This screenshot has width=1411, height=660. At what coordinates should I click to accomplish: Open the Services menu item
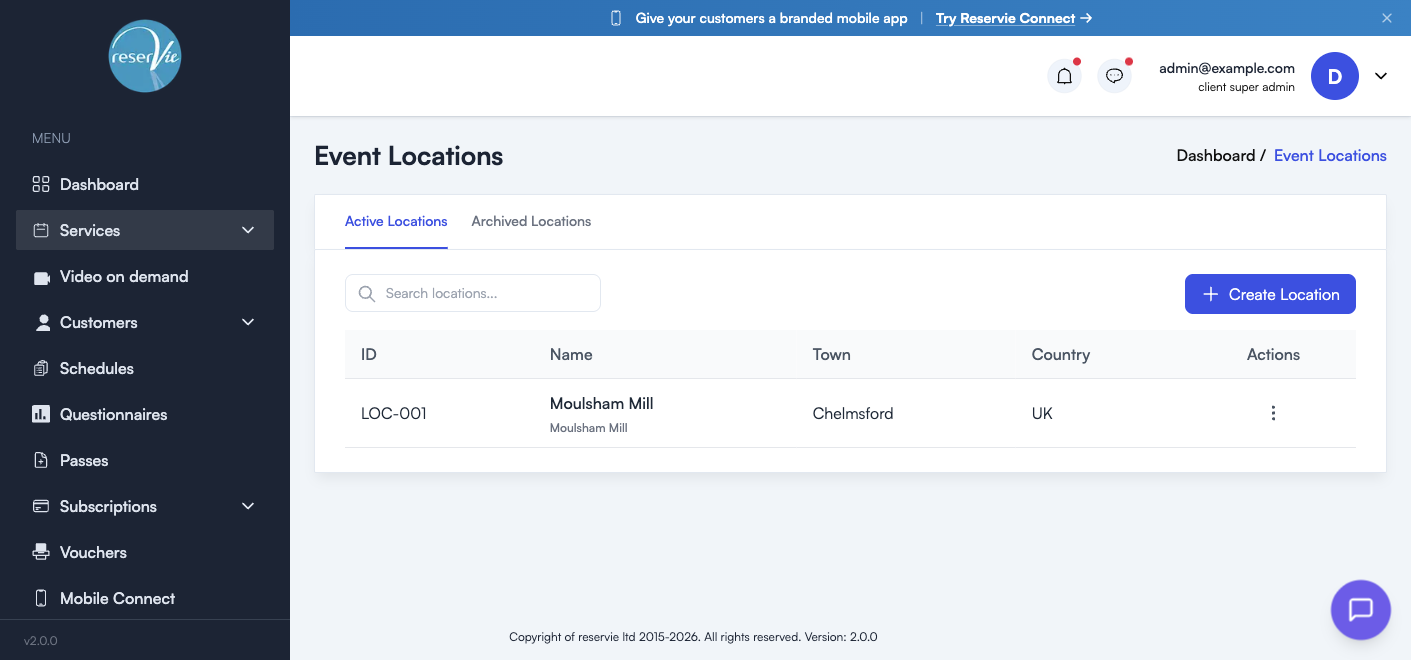point(145,230)
